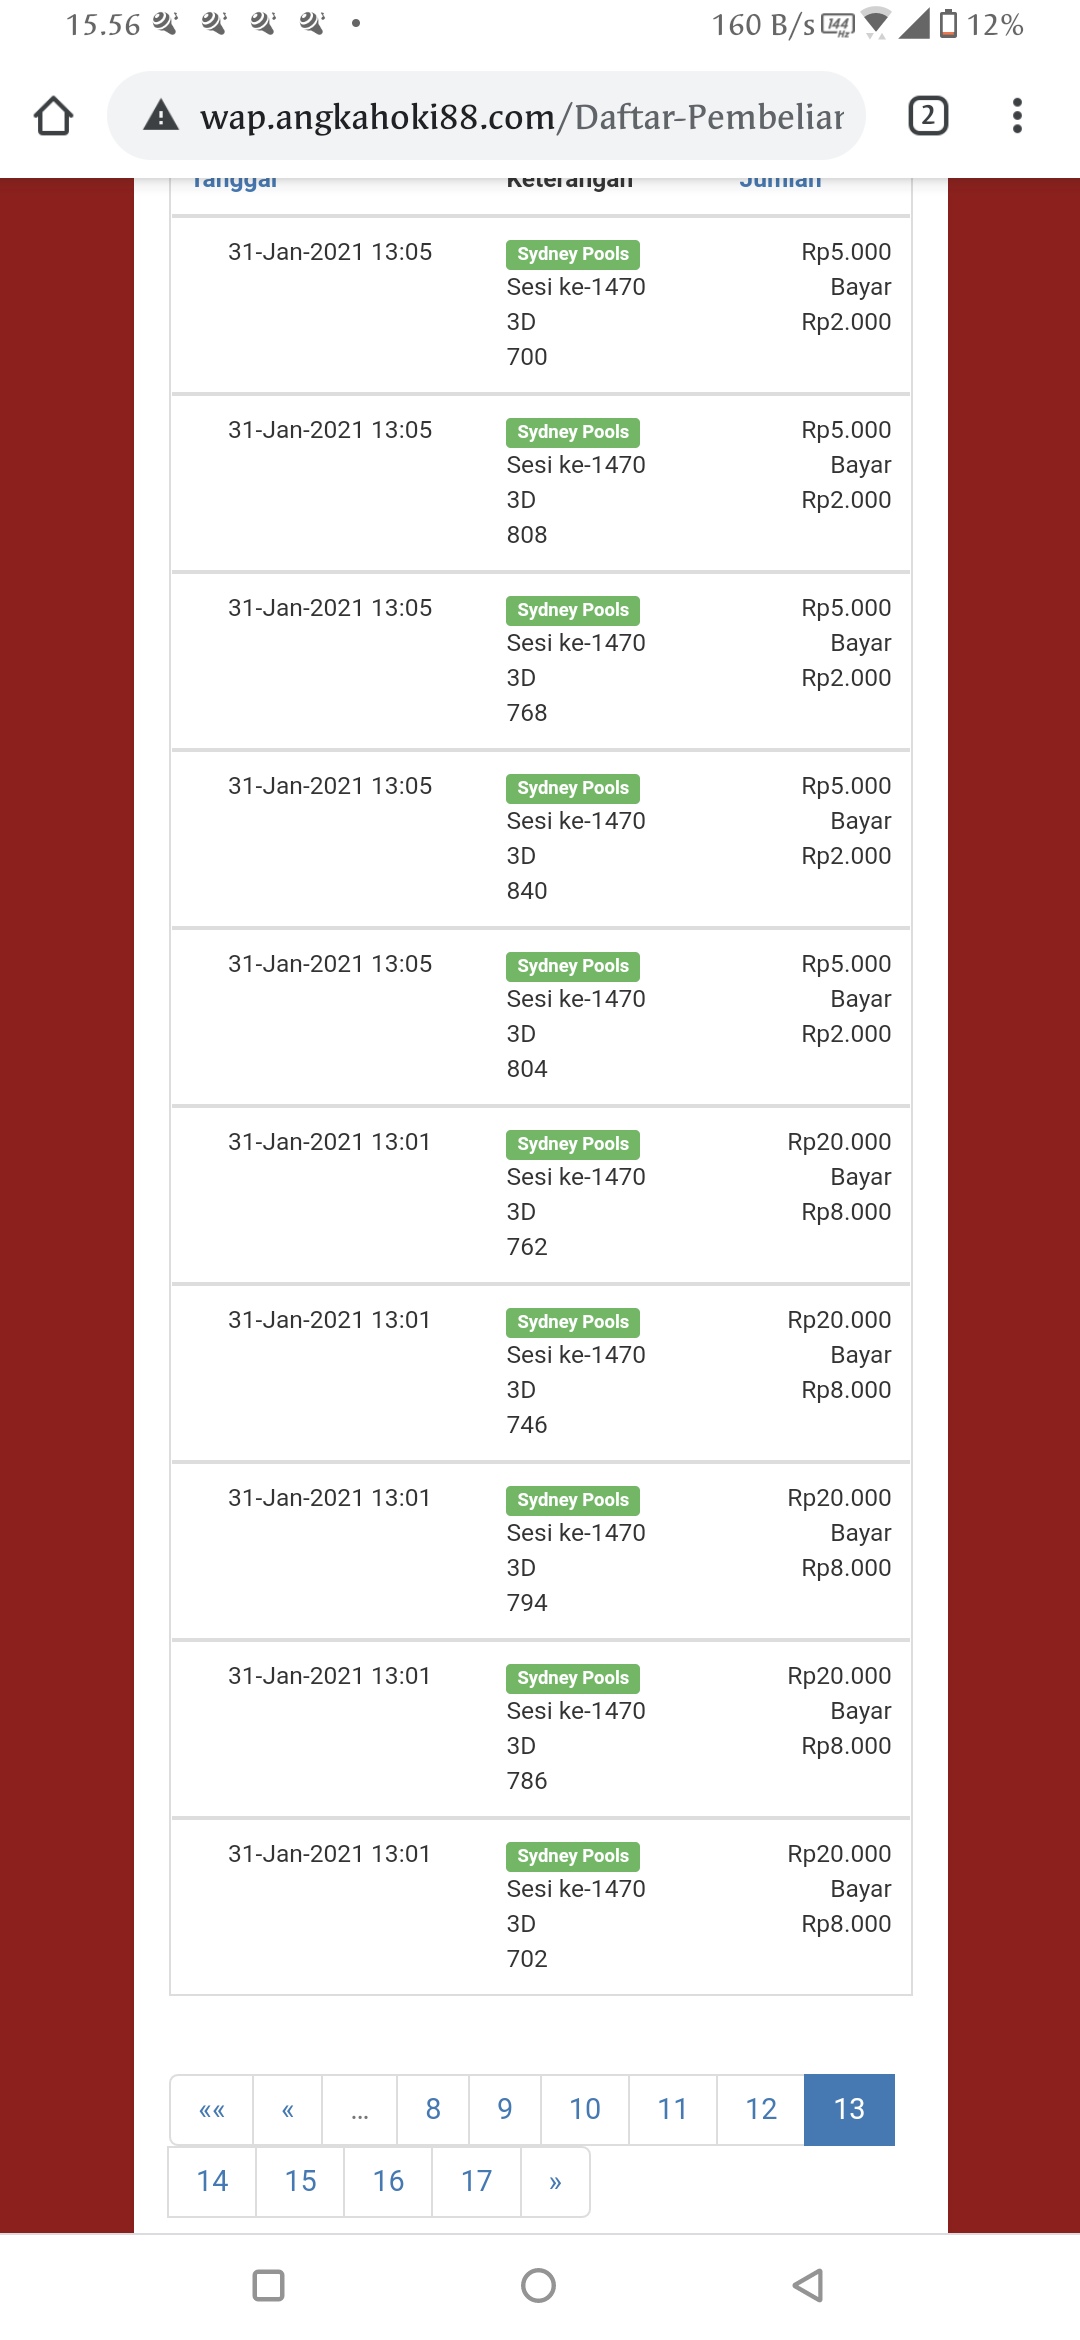
Task: Go to pagination page 12
Action: point(761,2109)
